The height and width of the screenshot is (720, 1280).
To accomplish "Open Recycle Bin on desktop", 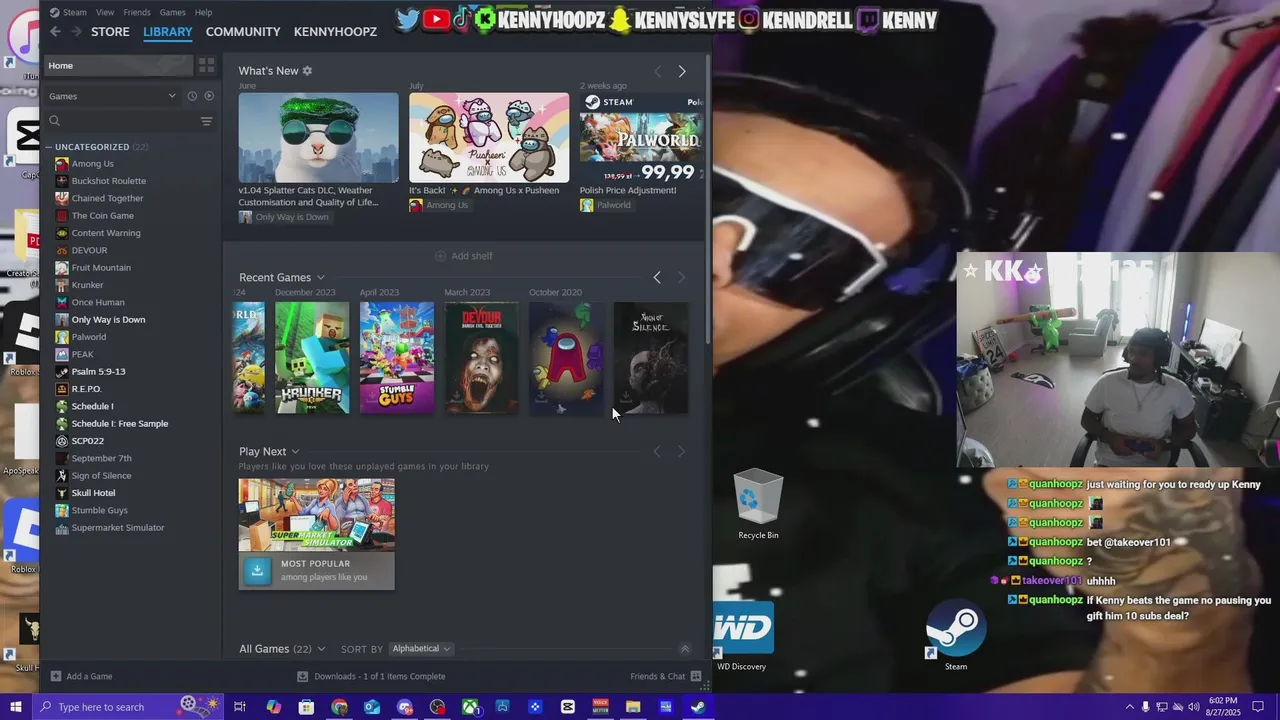I will (x=758, y=504).
